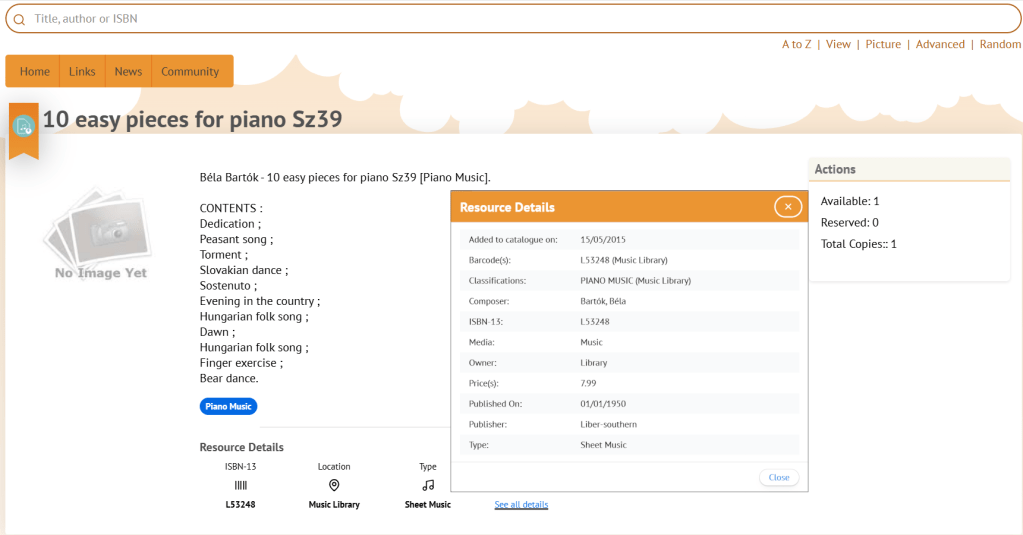Viewport: 1023px width, 535px height.
Task: Show a Random resource link
Action: click(x=1000, y=44)
